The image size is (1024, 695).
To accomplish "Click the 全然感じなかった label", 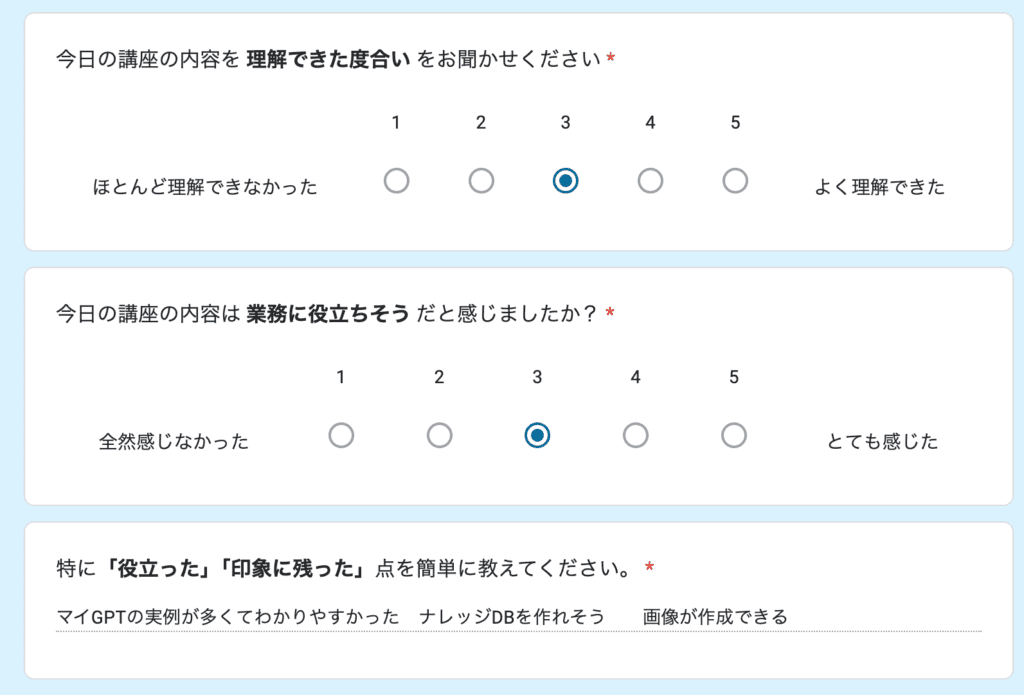I will (x=174, y=440).
